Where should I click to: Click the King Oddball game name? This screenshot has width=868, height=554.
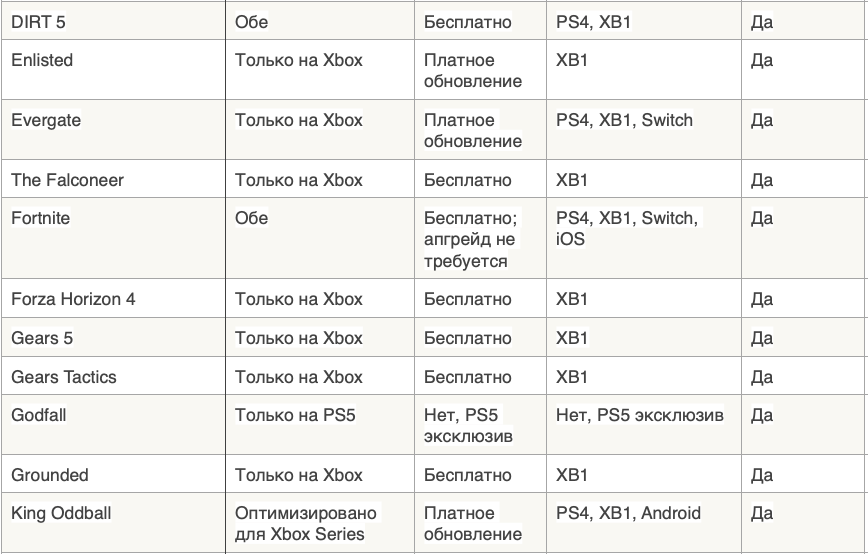(x=61, y=513)
